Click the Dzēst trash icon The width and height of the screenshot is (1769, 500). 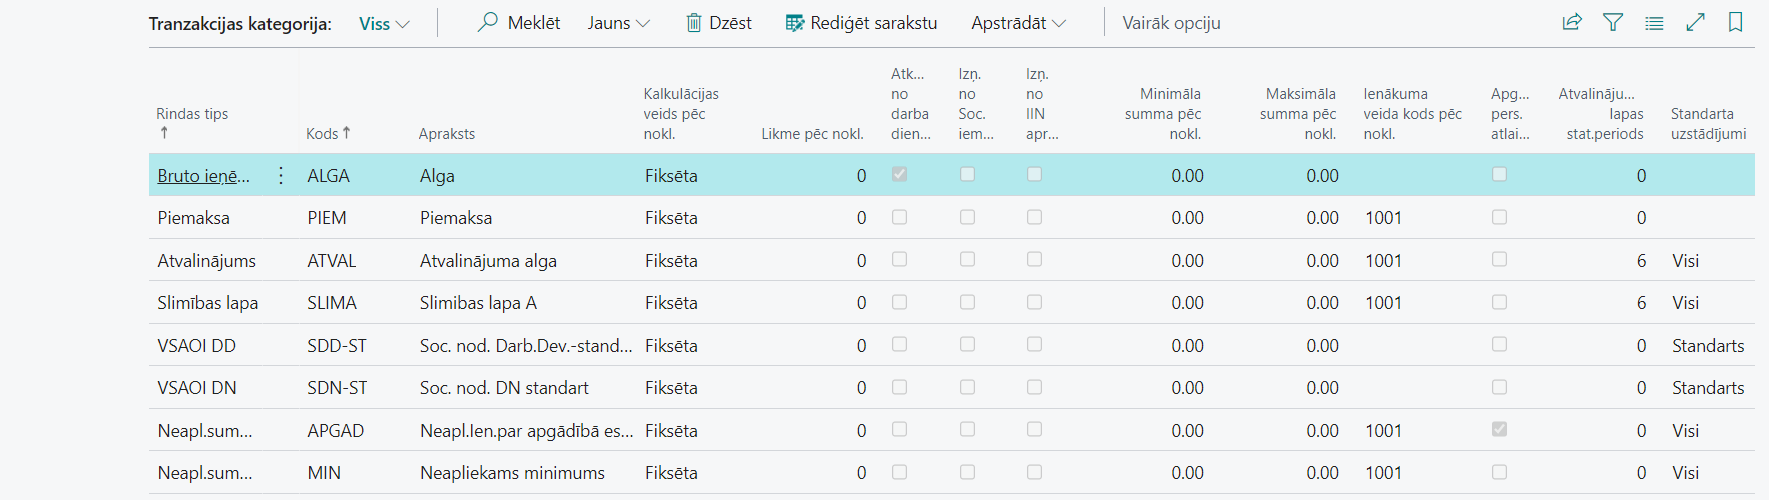coord(694,22)
